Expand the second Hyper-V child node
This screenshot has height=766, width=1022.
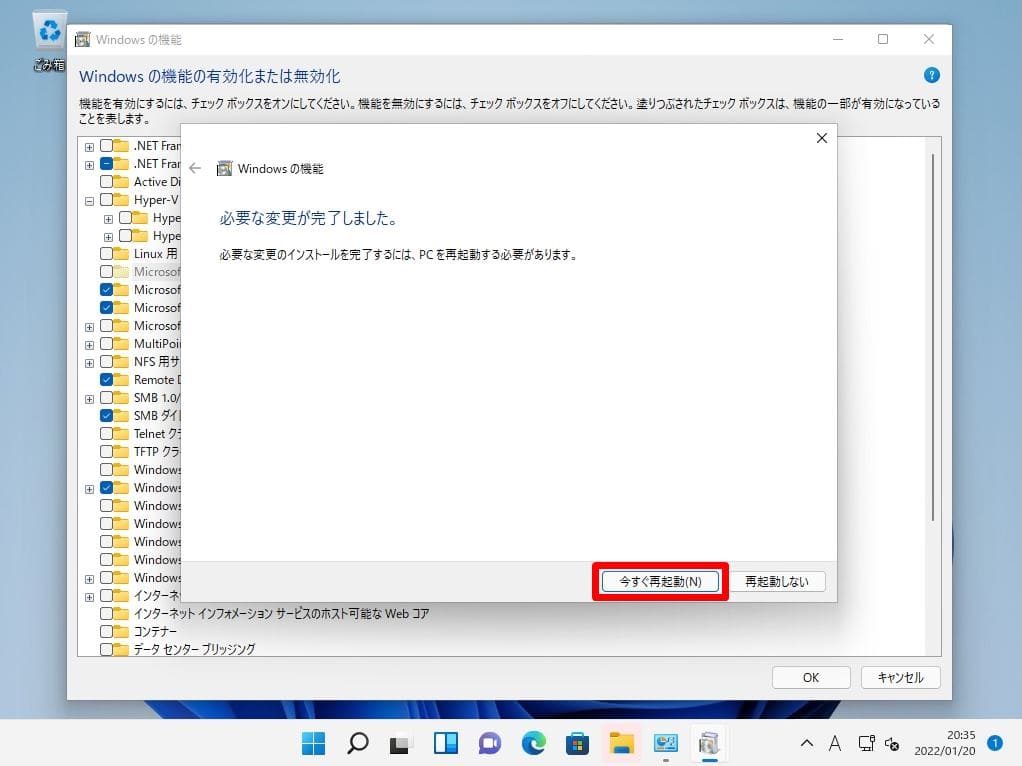pyautogui.click(x=108, y=237)
